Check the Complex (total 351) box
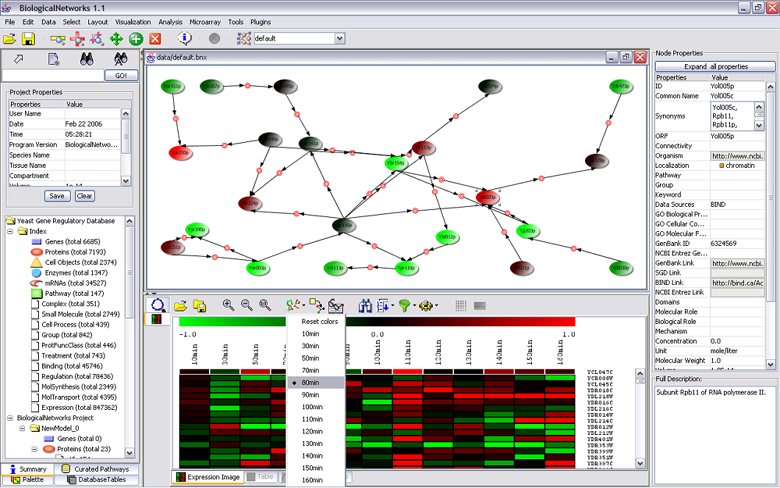This screenshot has width=780, height=488. point(35,304)
